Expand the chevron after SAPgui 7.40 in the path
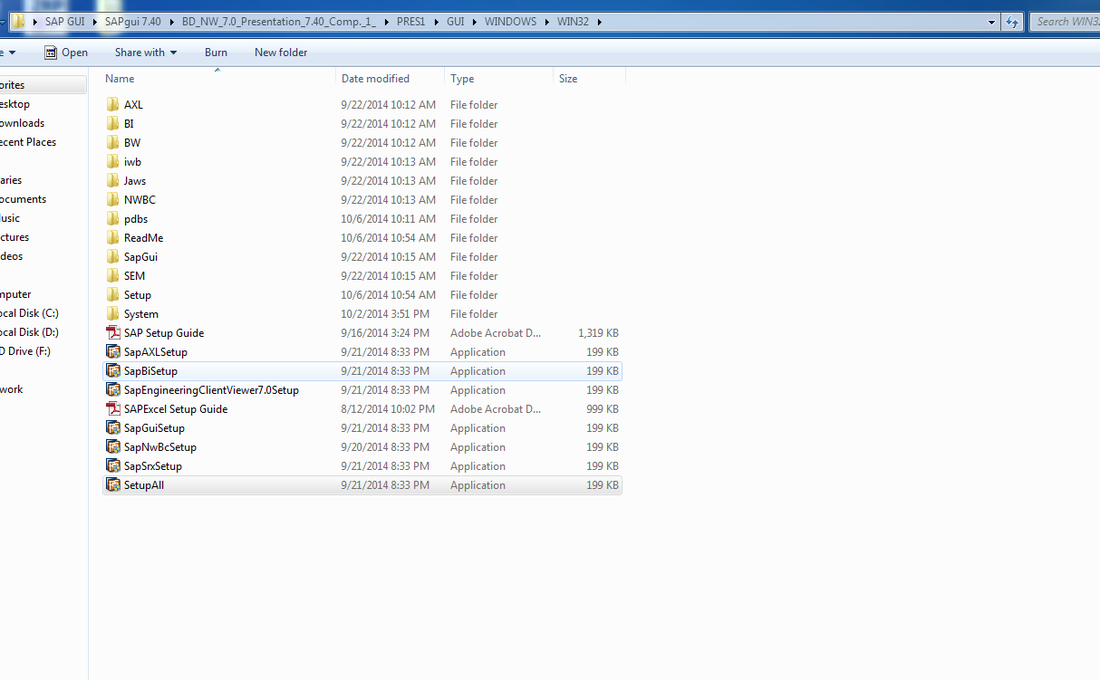Screen dimensions: 1100x680 click(x=171, y=22)
